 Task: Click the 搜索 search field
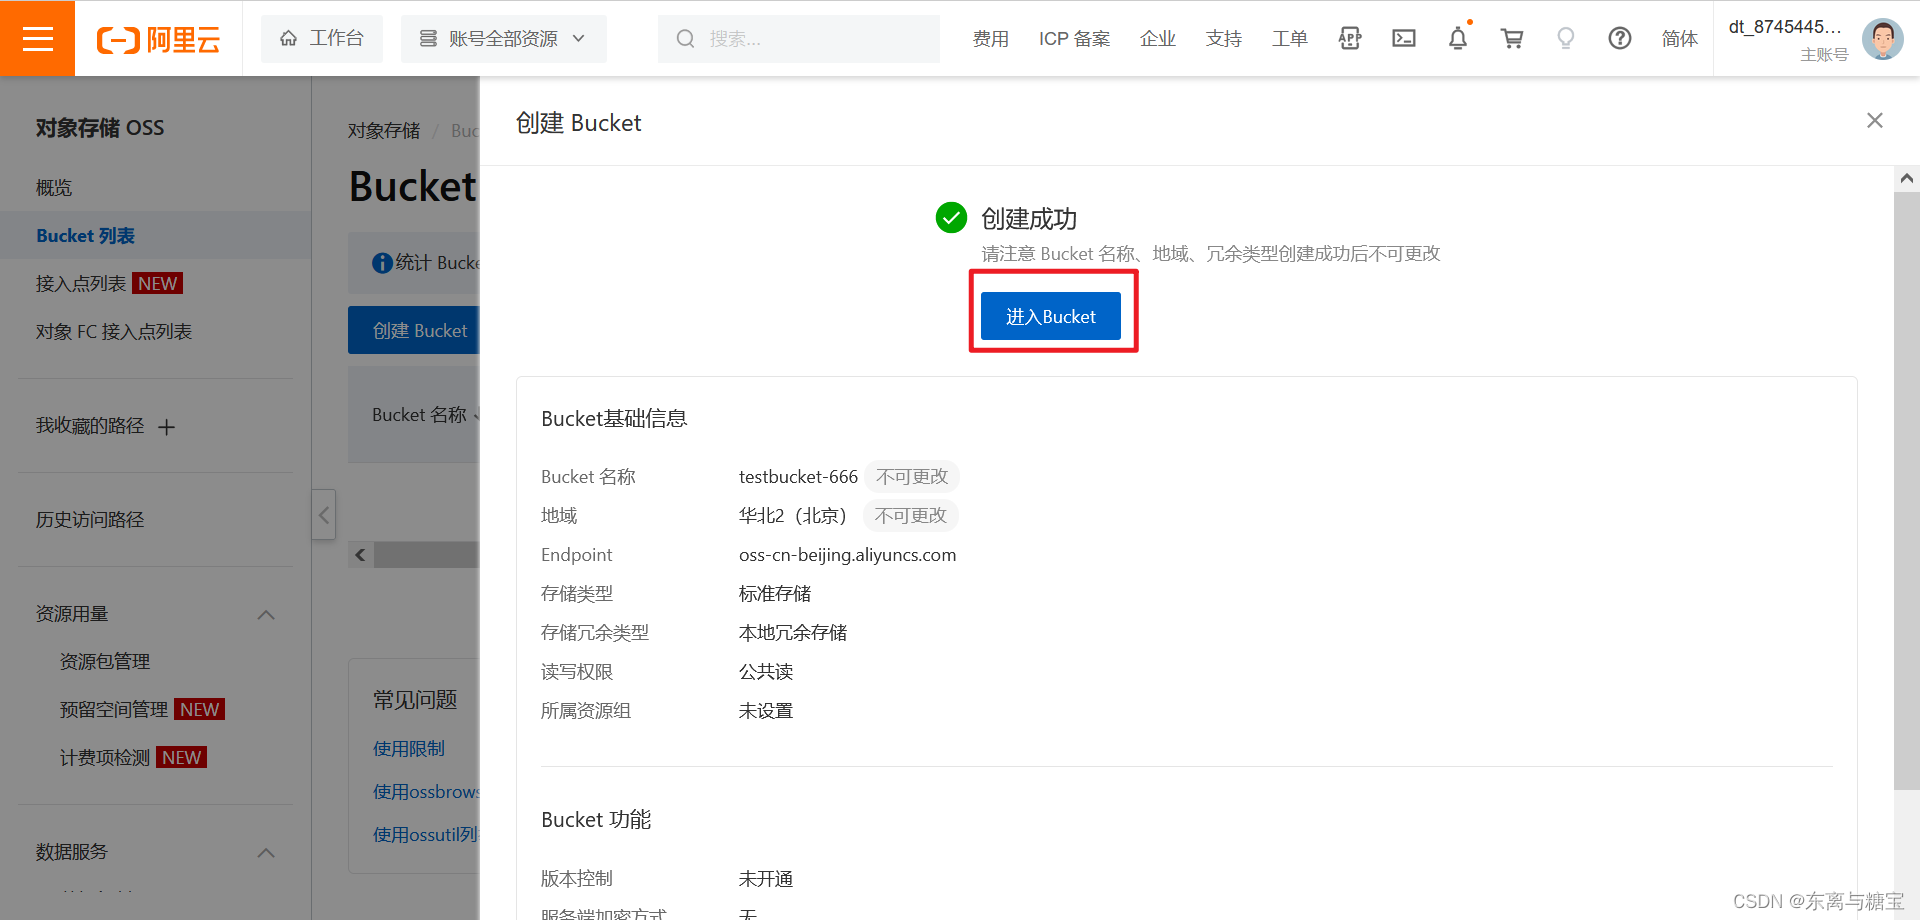tap(798, 38)
